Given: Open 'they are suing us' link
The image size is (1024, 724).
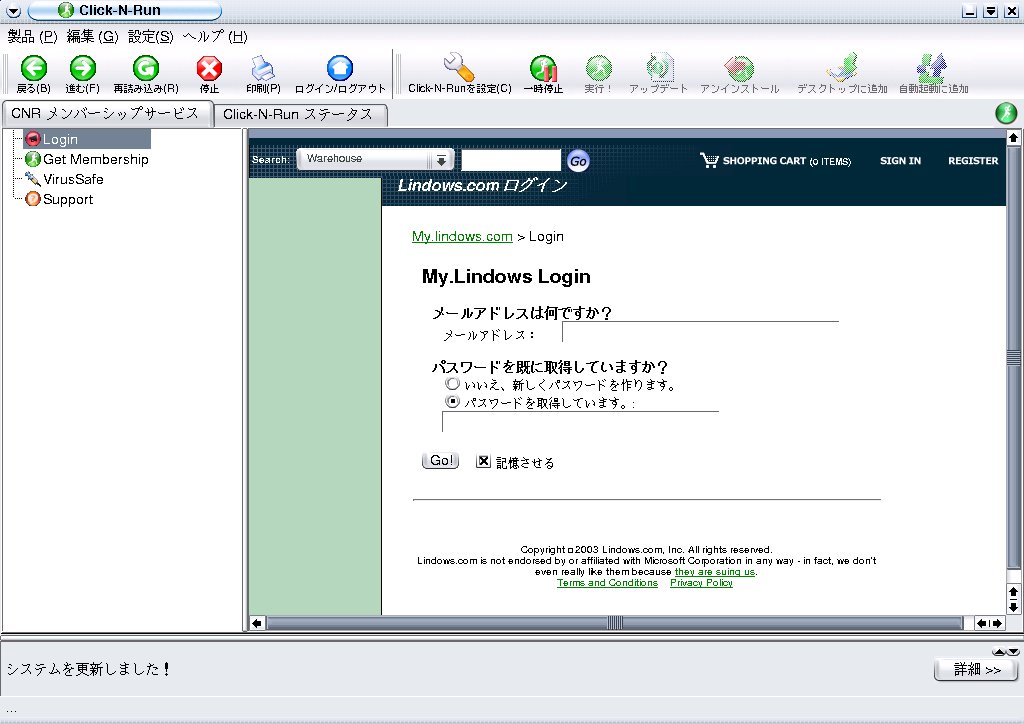Looking at the screenshot, I should [714, 572].
